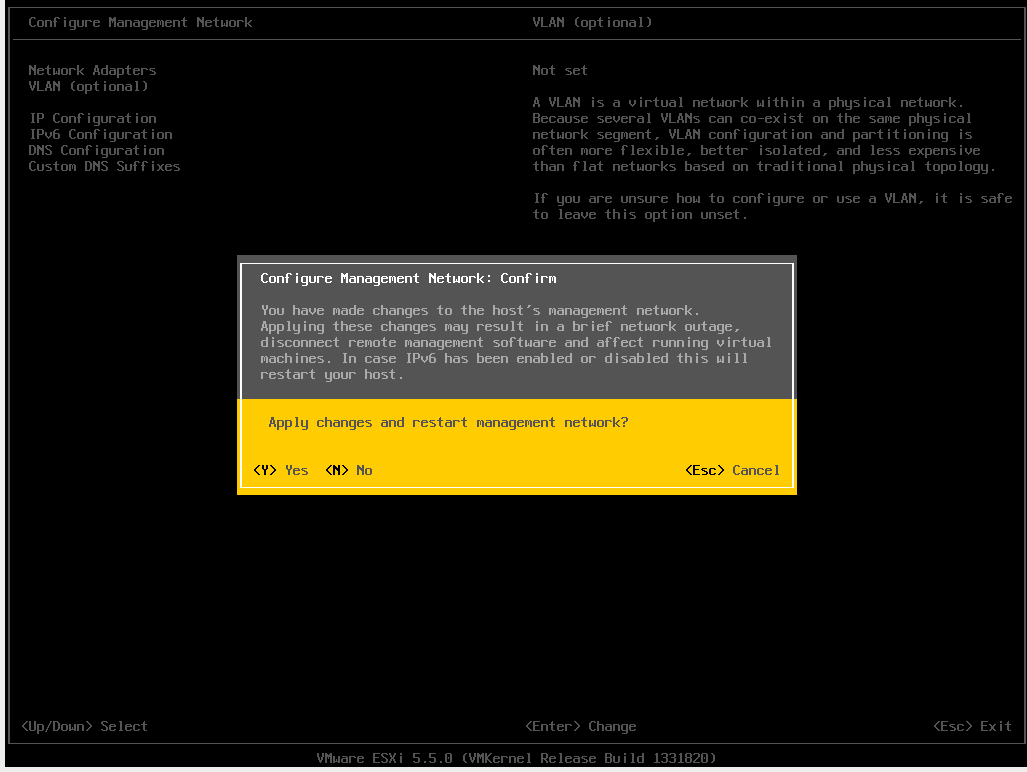Screen dimensions: 1027x772
Task: Click Yes to apply network changes
Action: point(281,470)
